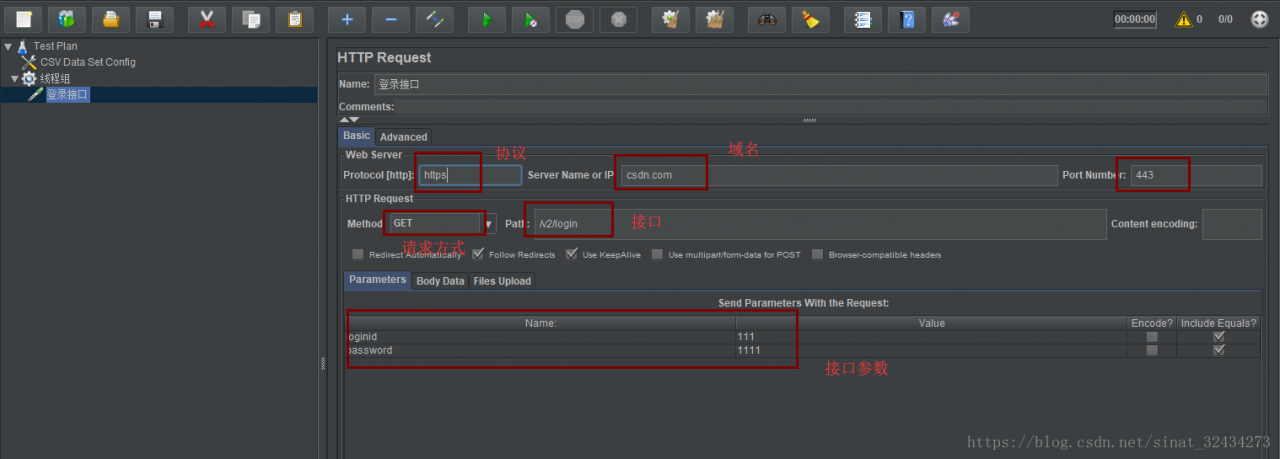Clear results with the single broom icon

click(x=671, y=19)
